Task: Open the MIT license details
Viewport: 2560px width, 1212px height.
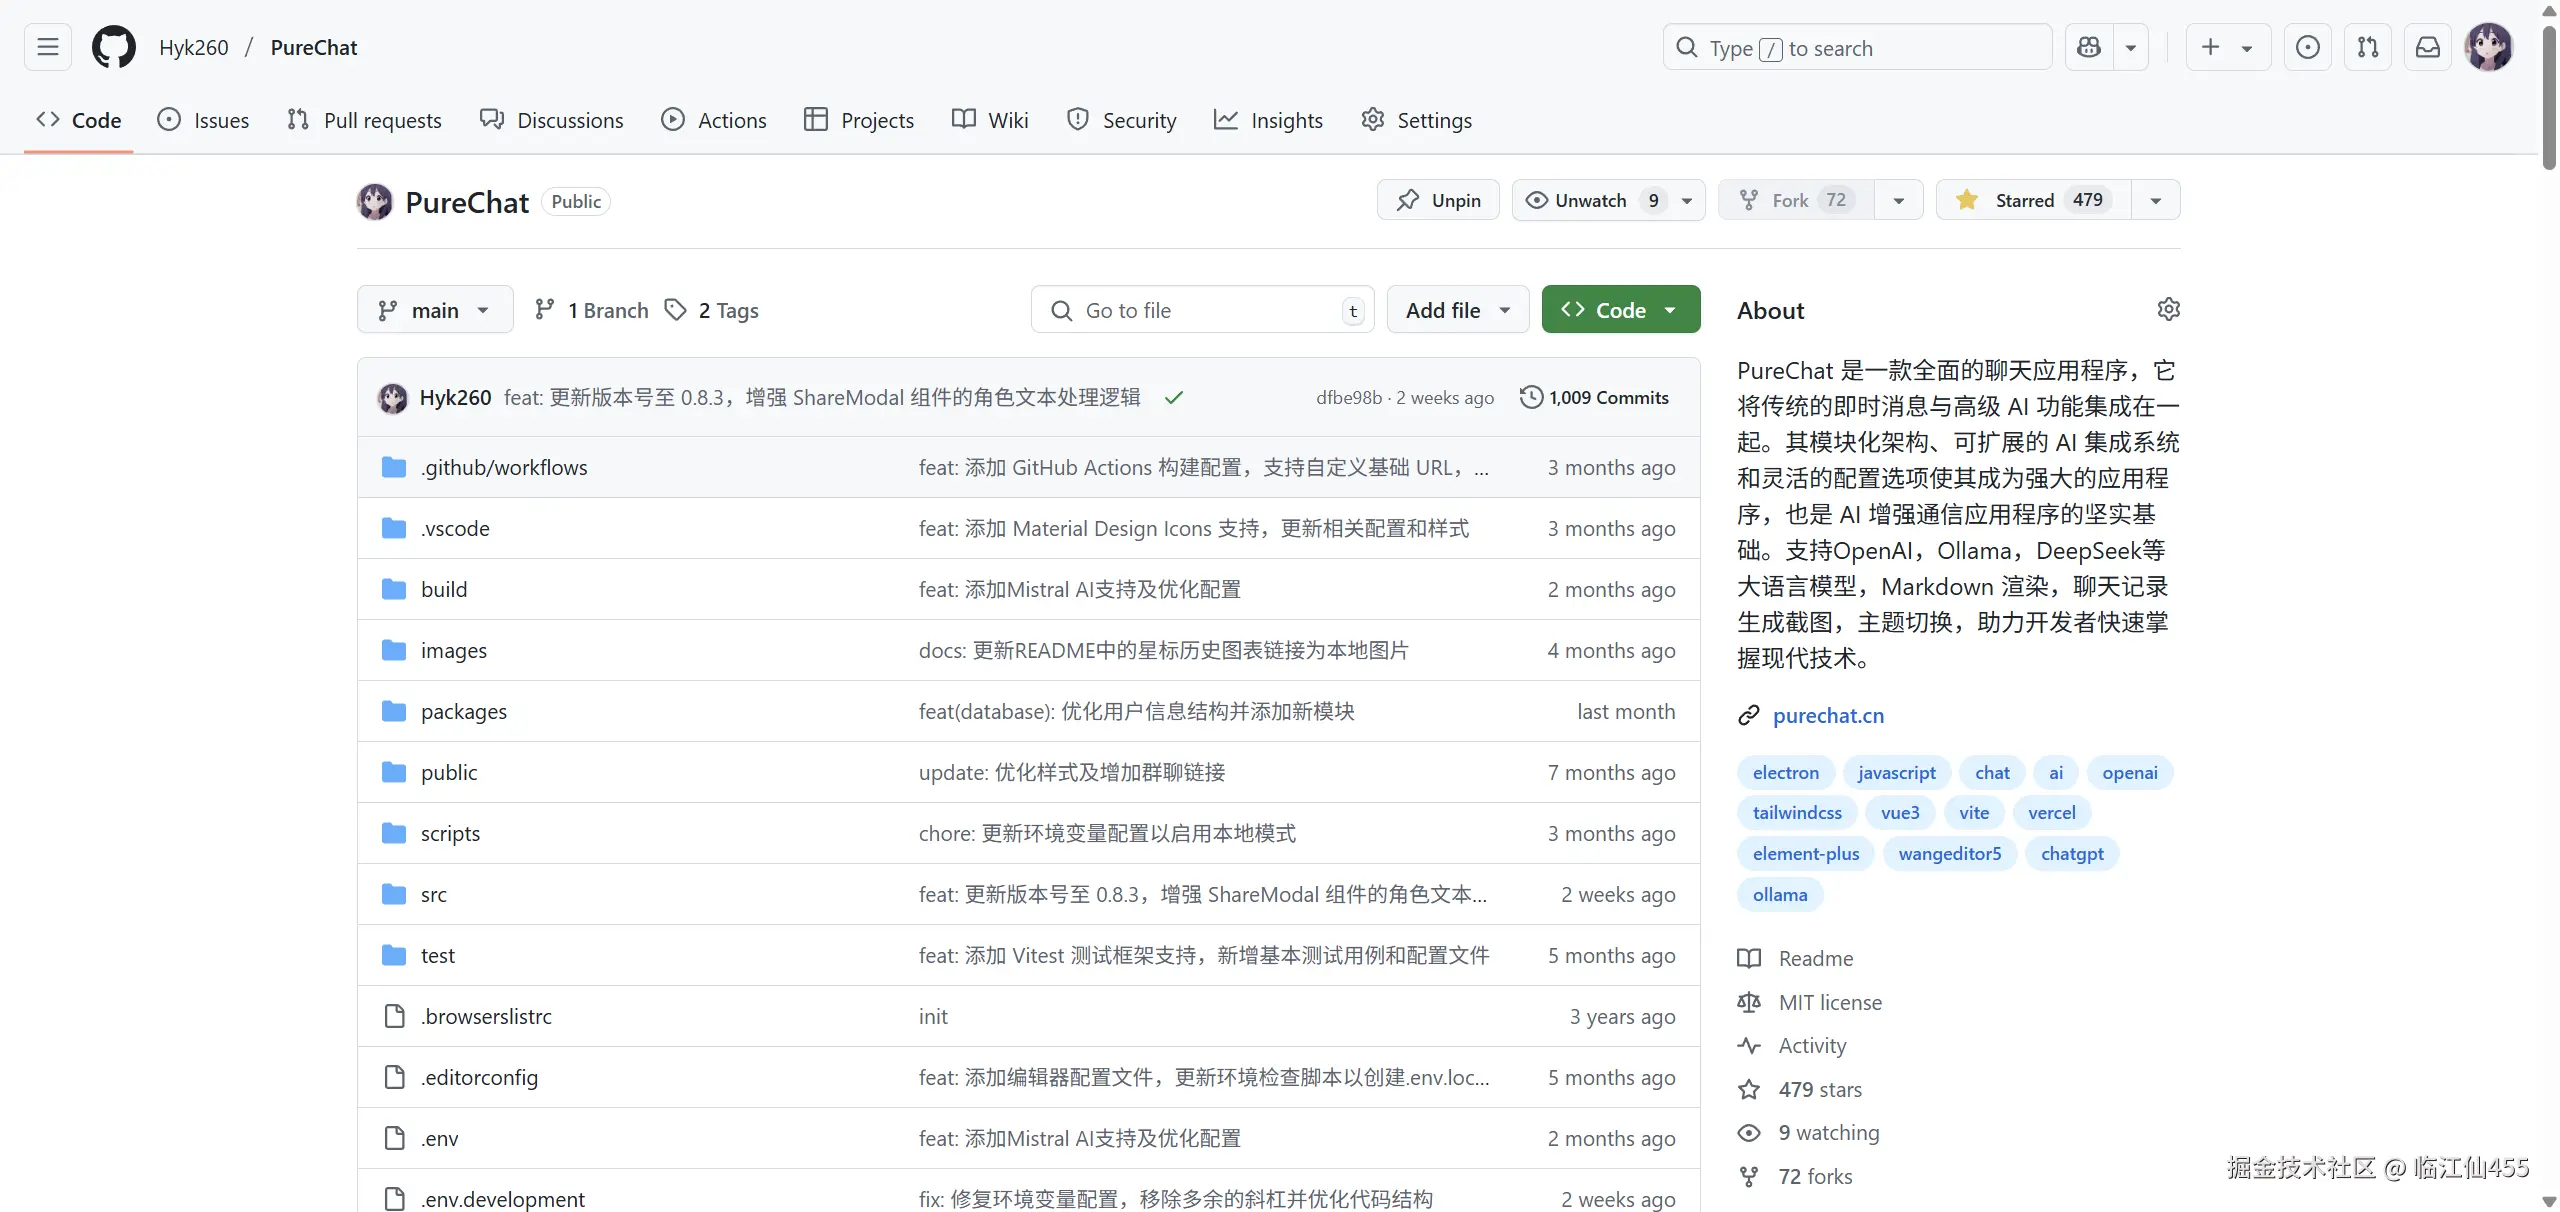Action: [1830, 1001]
